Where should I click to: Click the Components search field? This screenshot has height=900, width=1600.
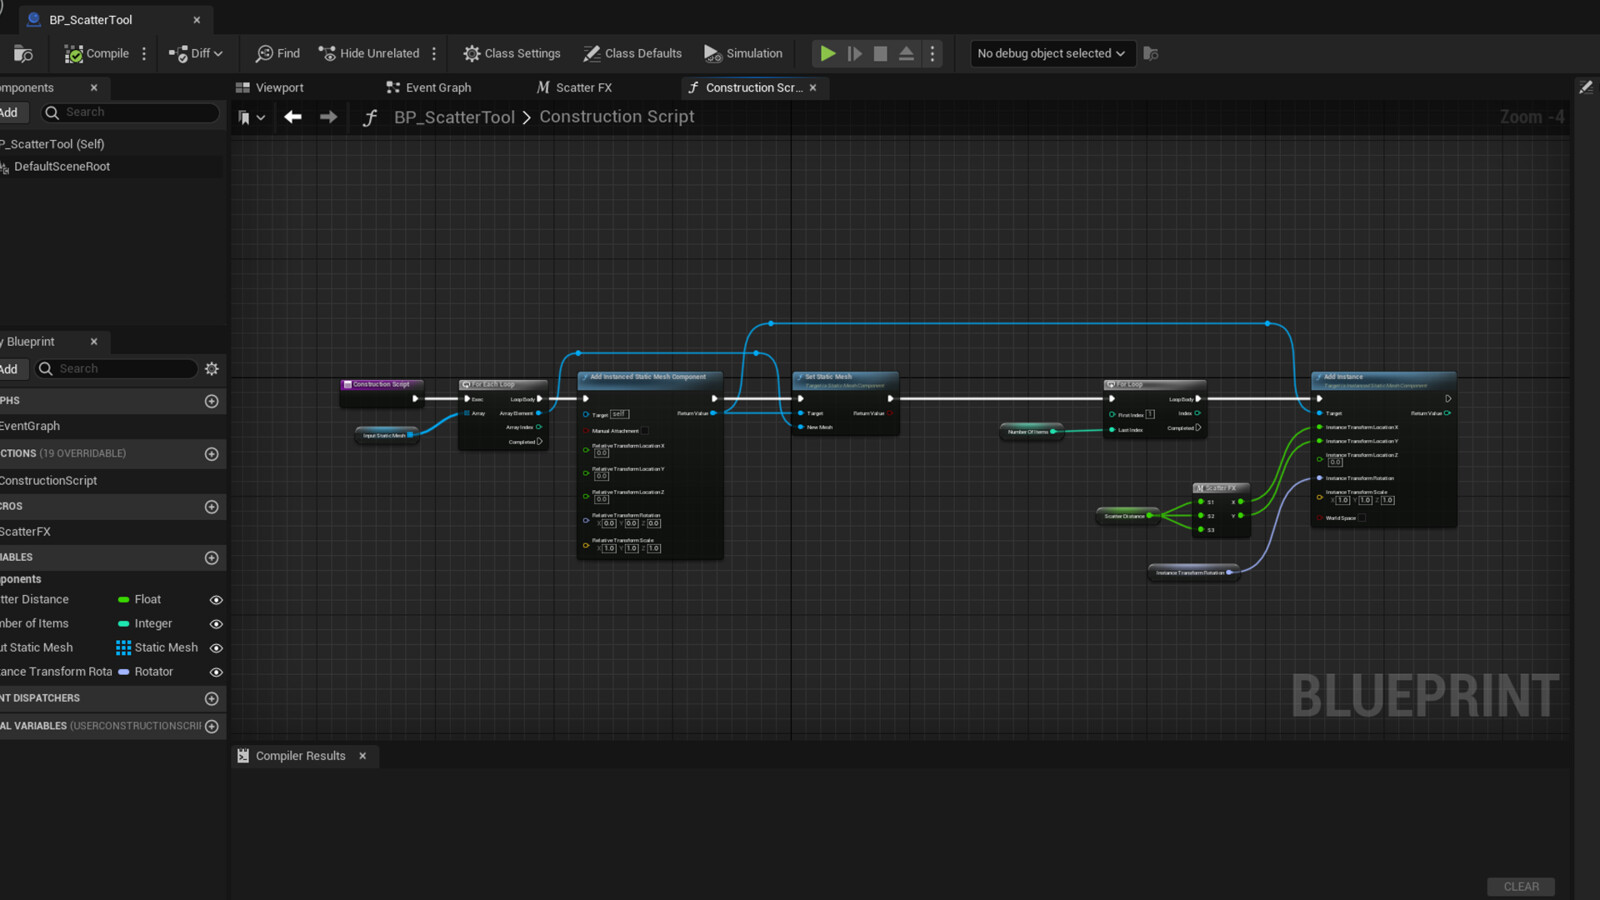[129, 113]
